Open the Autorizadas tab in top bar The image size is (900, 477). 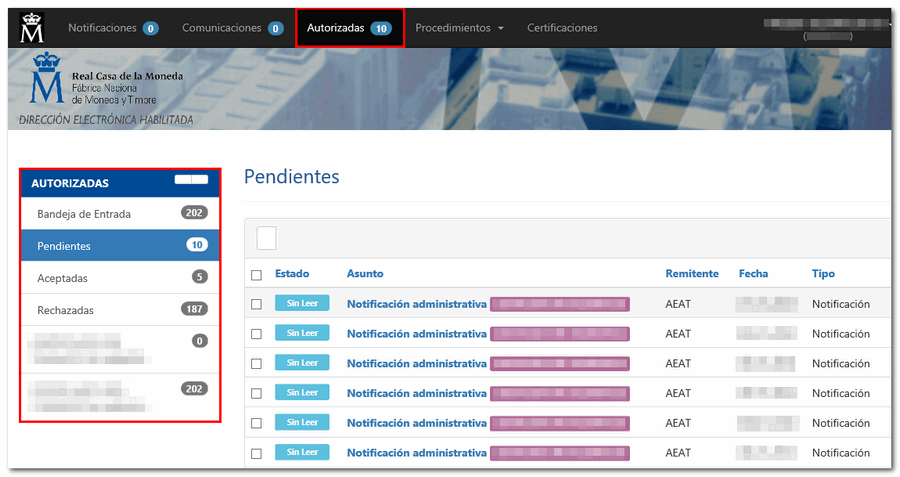[x=349, y=28]
